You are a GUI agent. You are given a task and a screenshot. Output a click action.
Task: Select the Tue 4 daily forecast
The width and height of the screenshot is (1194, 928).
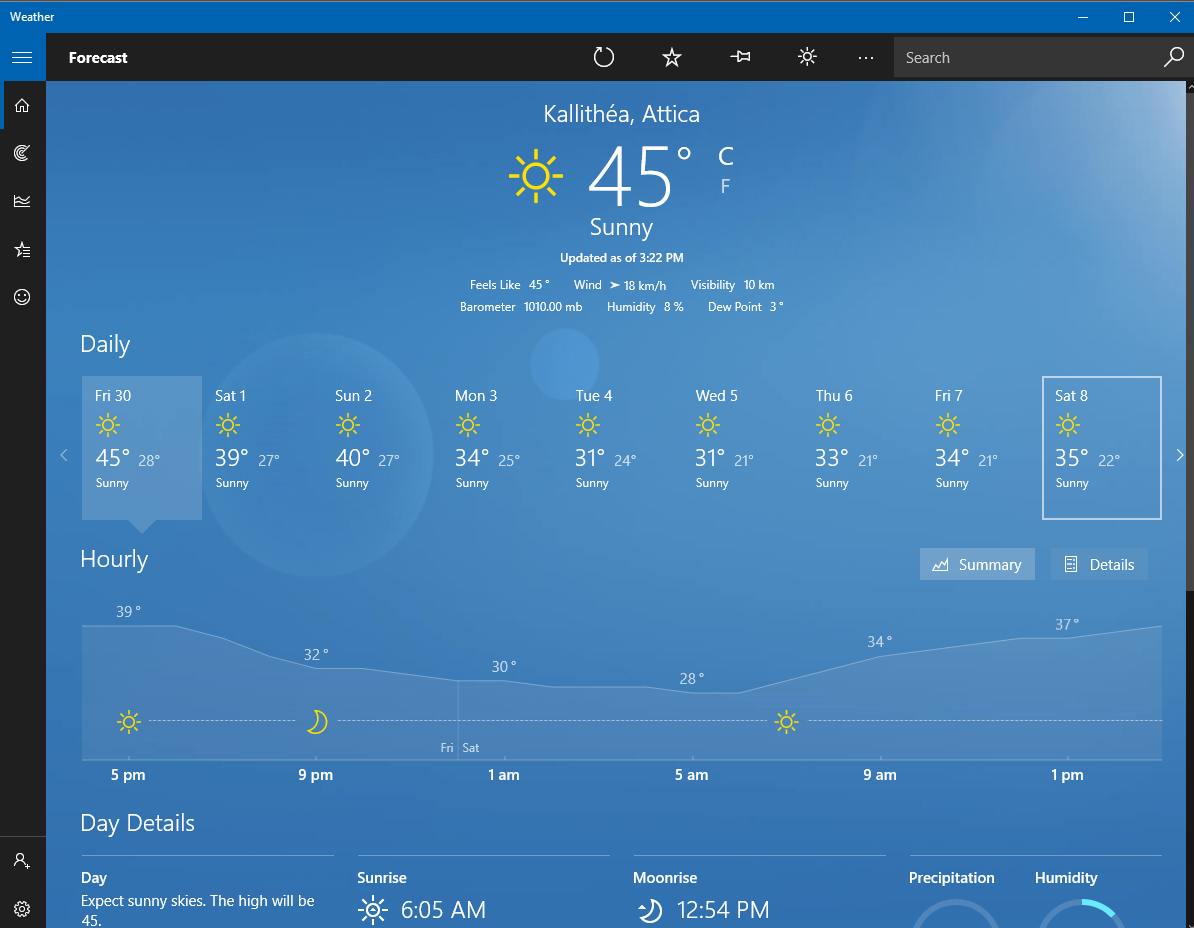pos(621,448)
